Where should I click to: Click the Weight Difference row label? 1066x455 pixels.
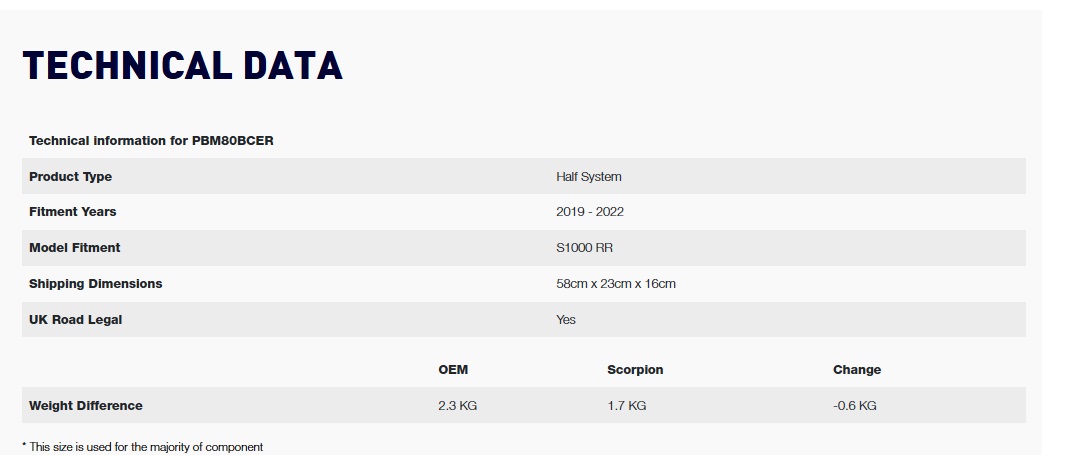86,406
